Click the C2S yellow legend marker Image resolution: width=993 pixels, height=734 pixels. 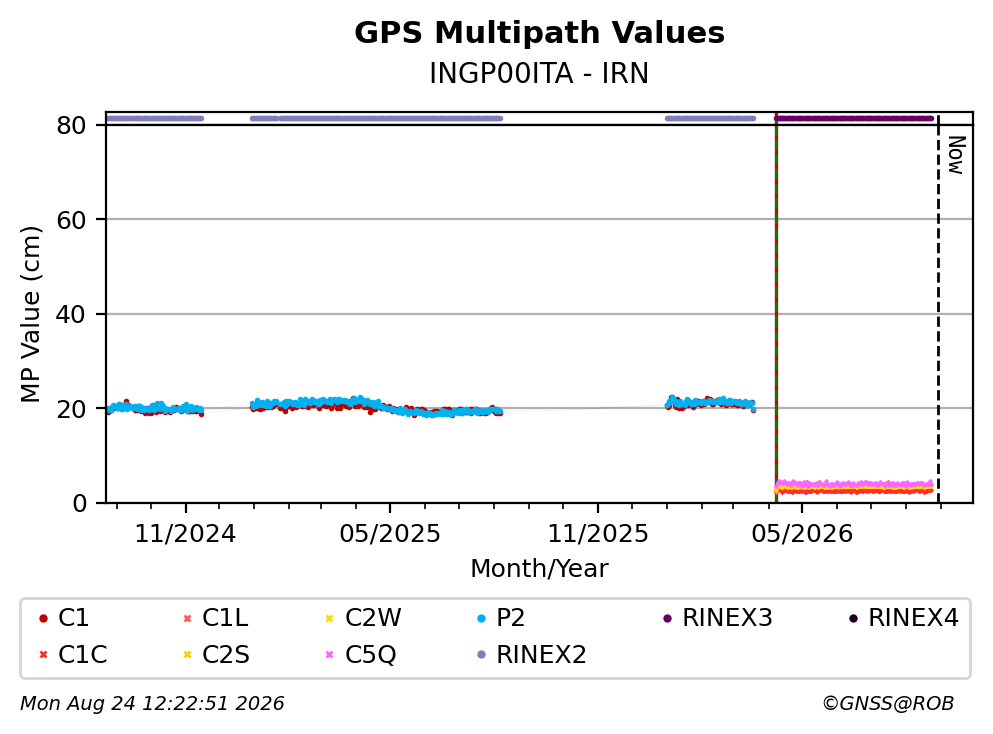tap(187, 655)
